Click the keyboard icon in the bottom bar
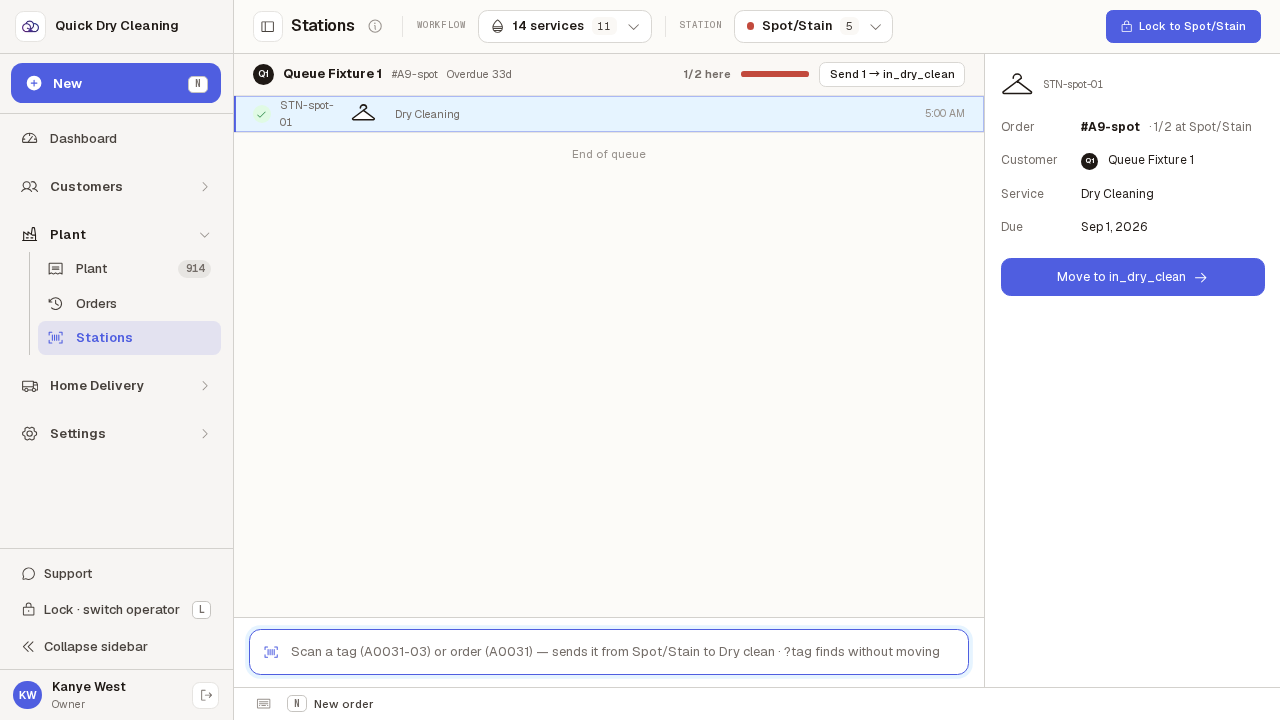 click(x=264, y=704)
